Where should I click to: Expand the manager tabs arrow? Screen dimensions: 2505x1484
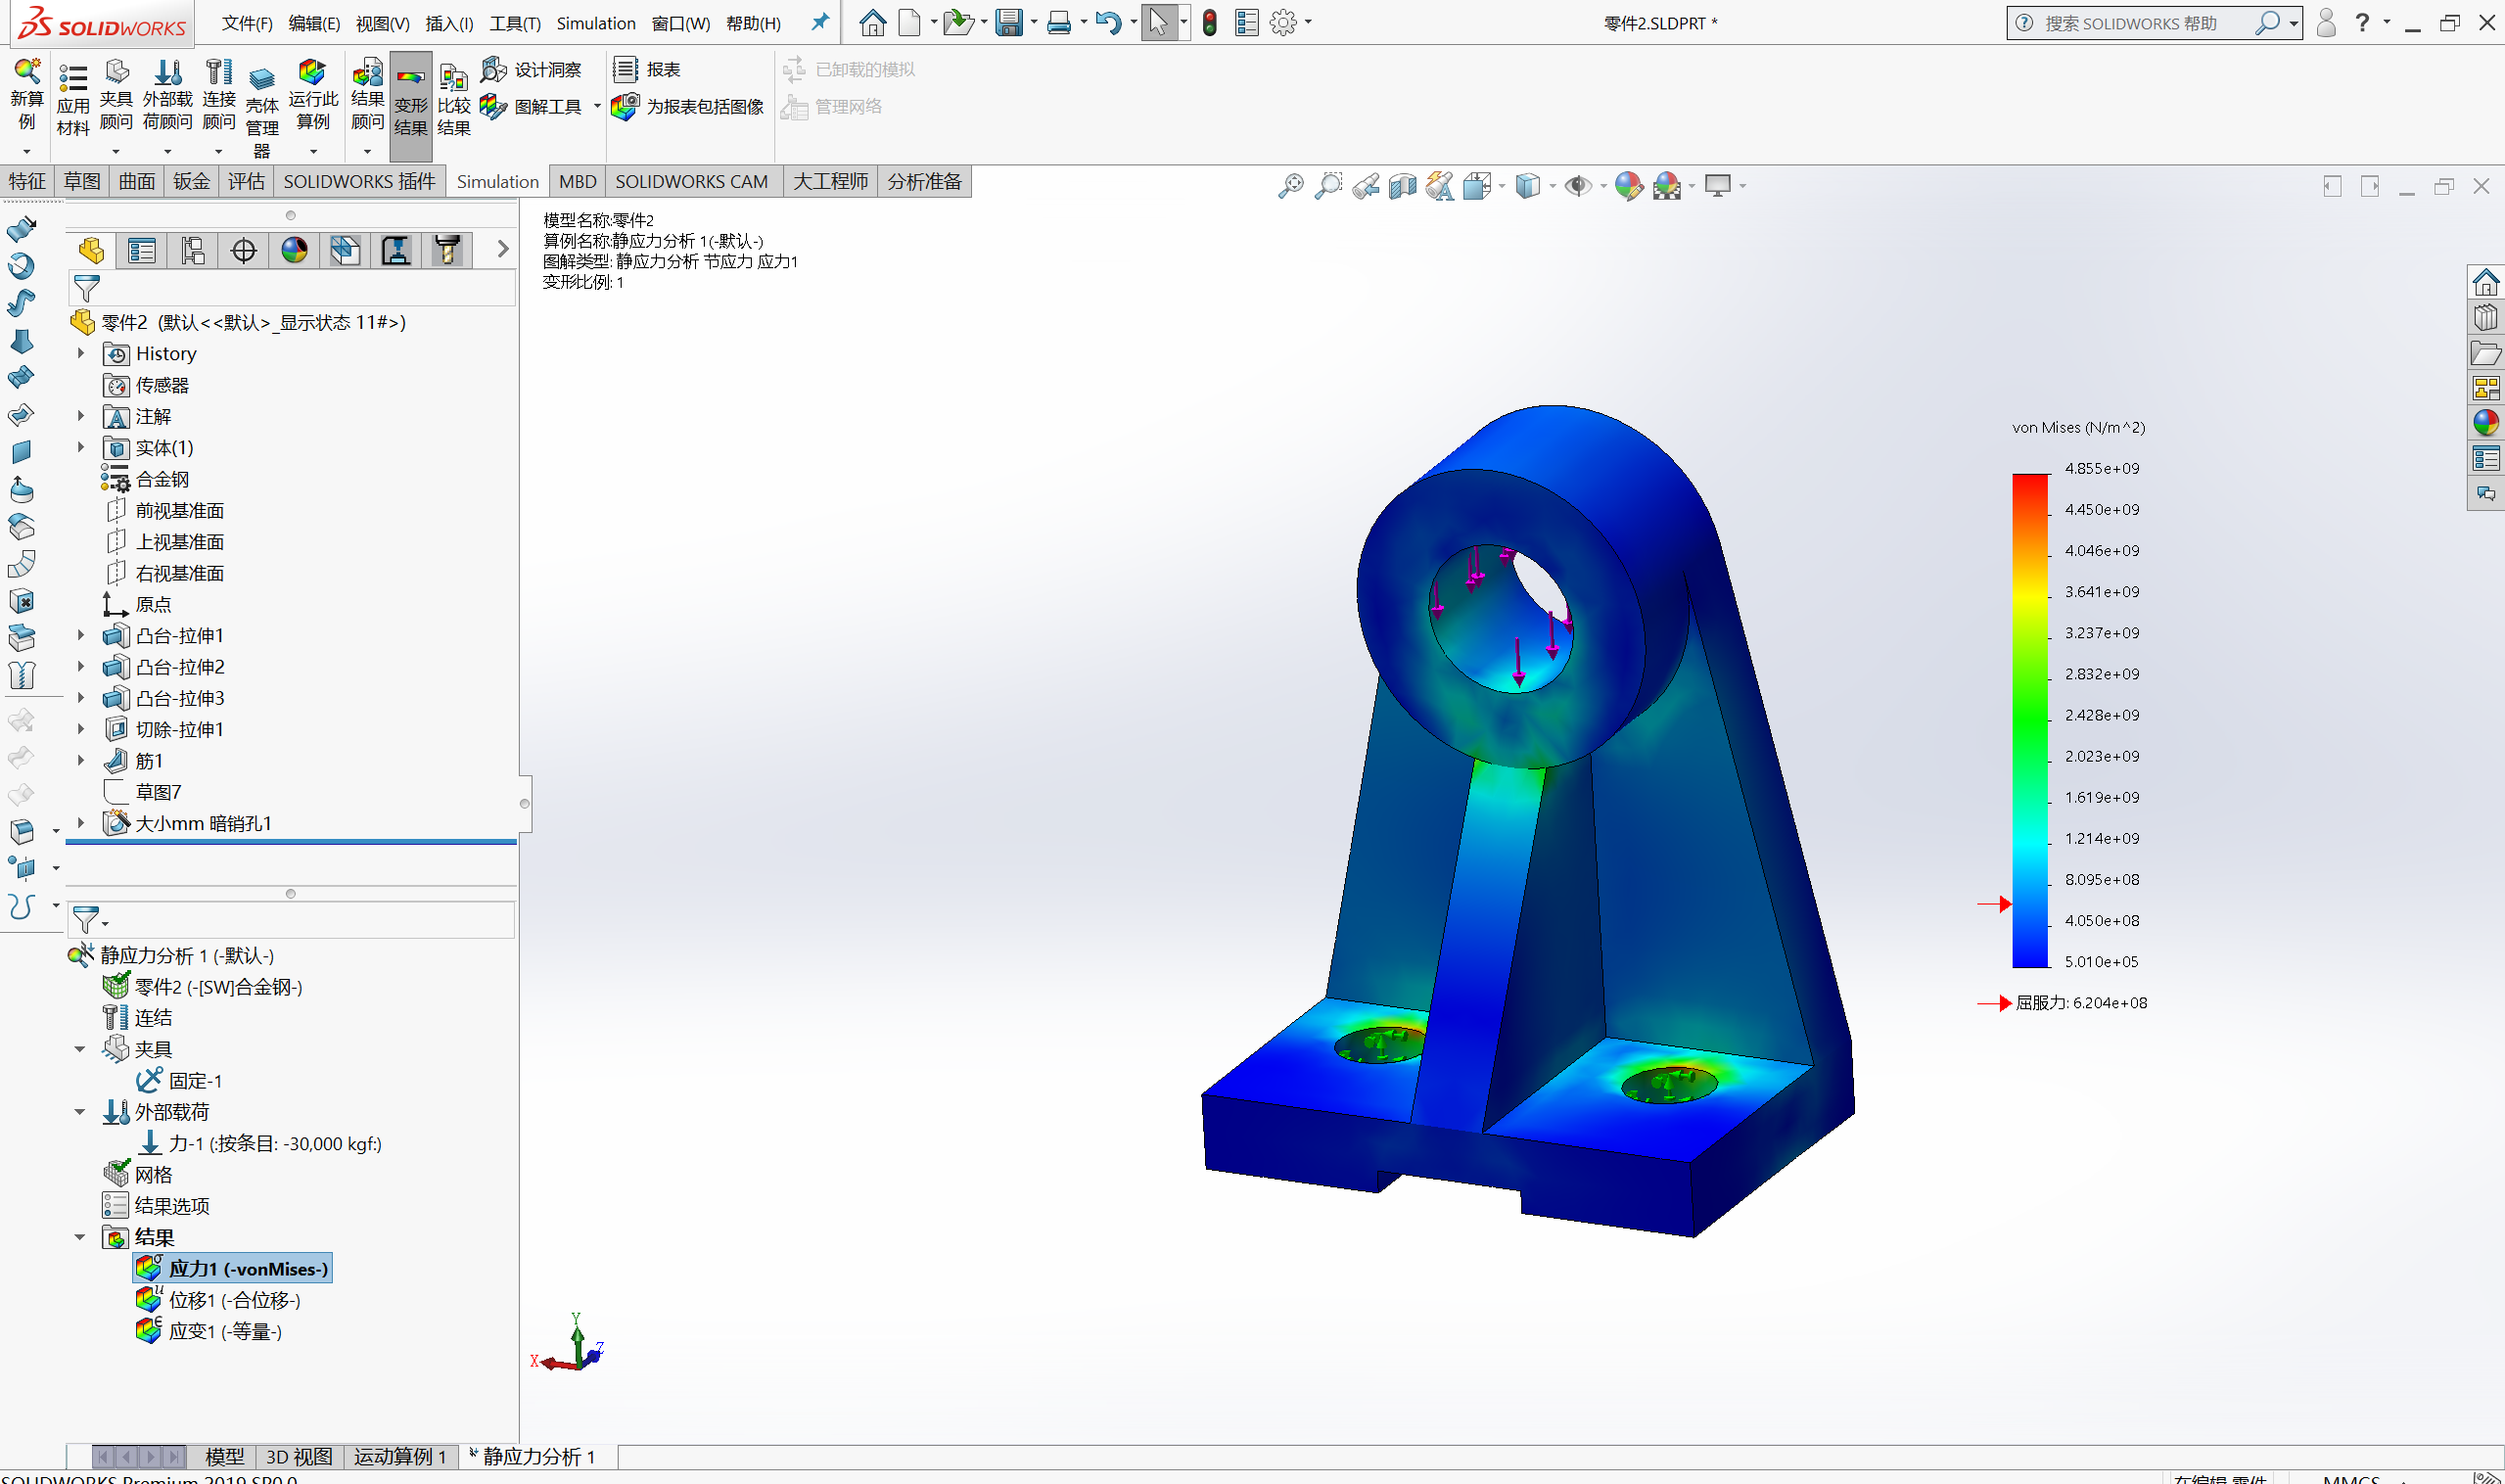coord(503,249)
